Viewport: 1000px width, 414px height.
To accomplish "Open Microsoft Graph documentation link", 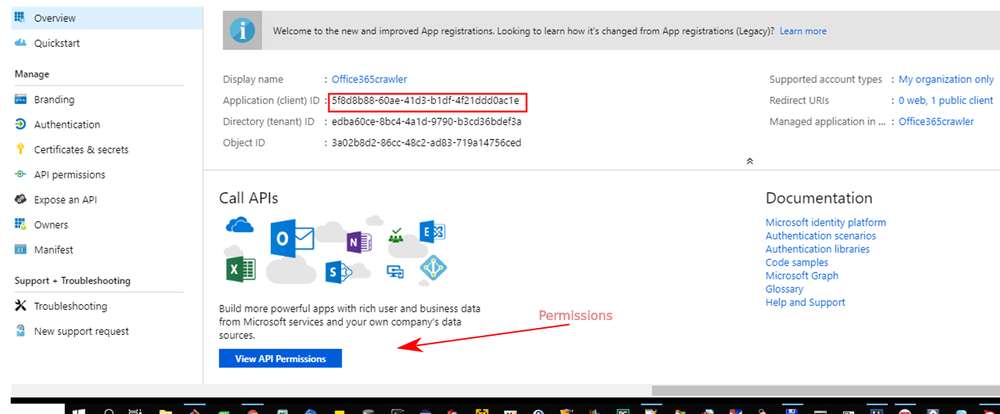I will coord(802,276).
